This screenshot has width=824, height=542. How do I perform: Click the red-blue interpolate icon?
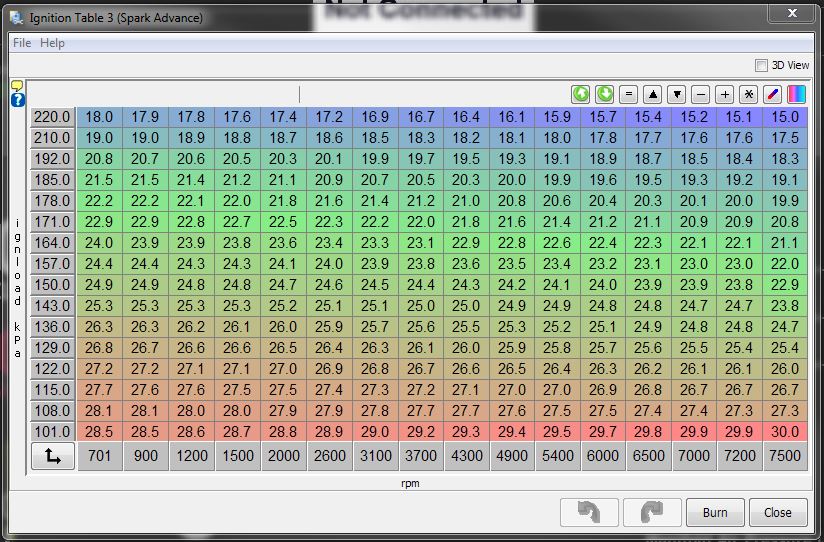(772, 94)
